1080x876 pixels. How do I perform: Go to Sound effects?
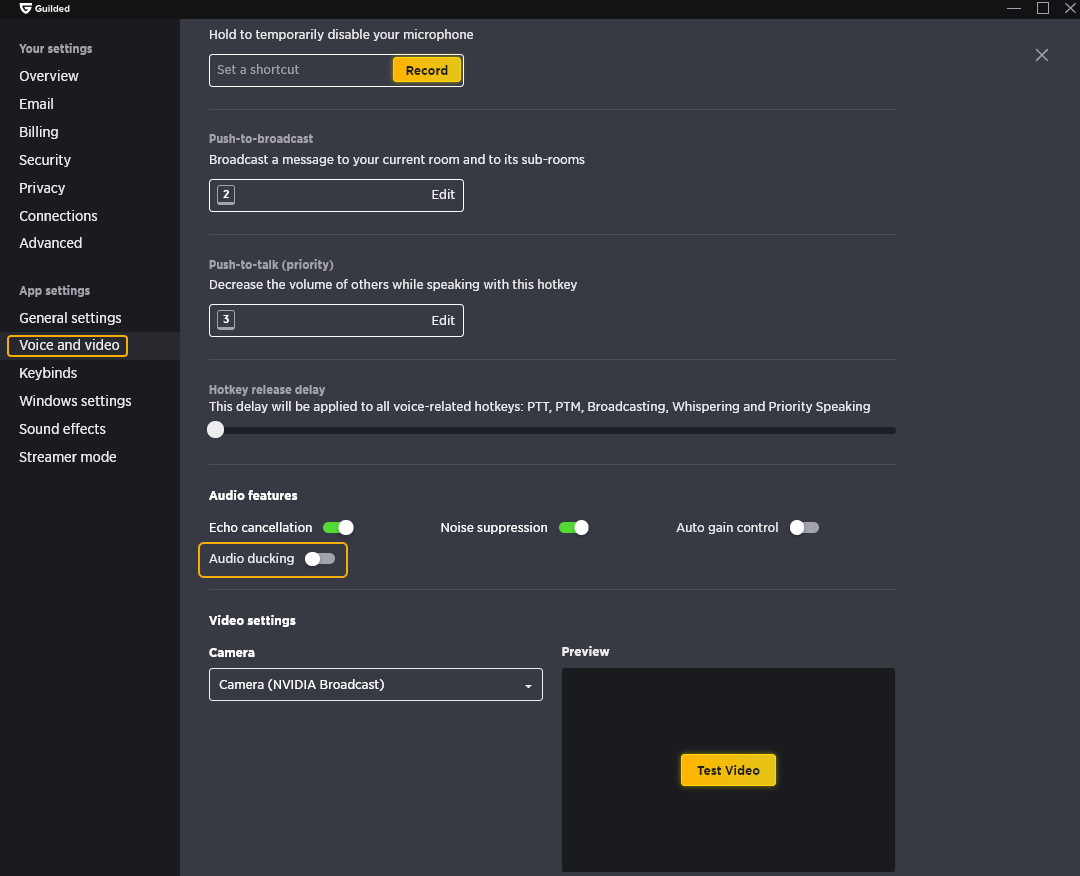click(63, 429)
